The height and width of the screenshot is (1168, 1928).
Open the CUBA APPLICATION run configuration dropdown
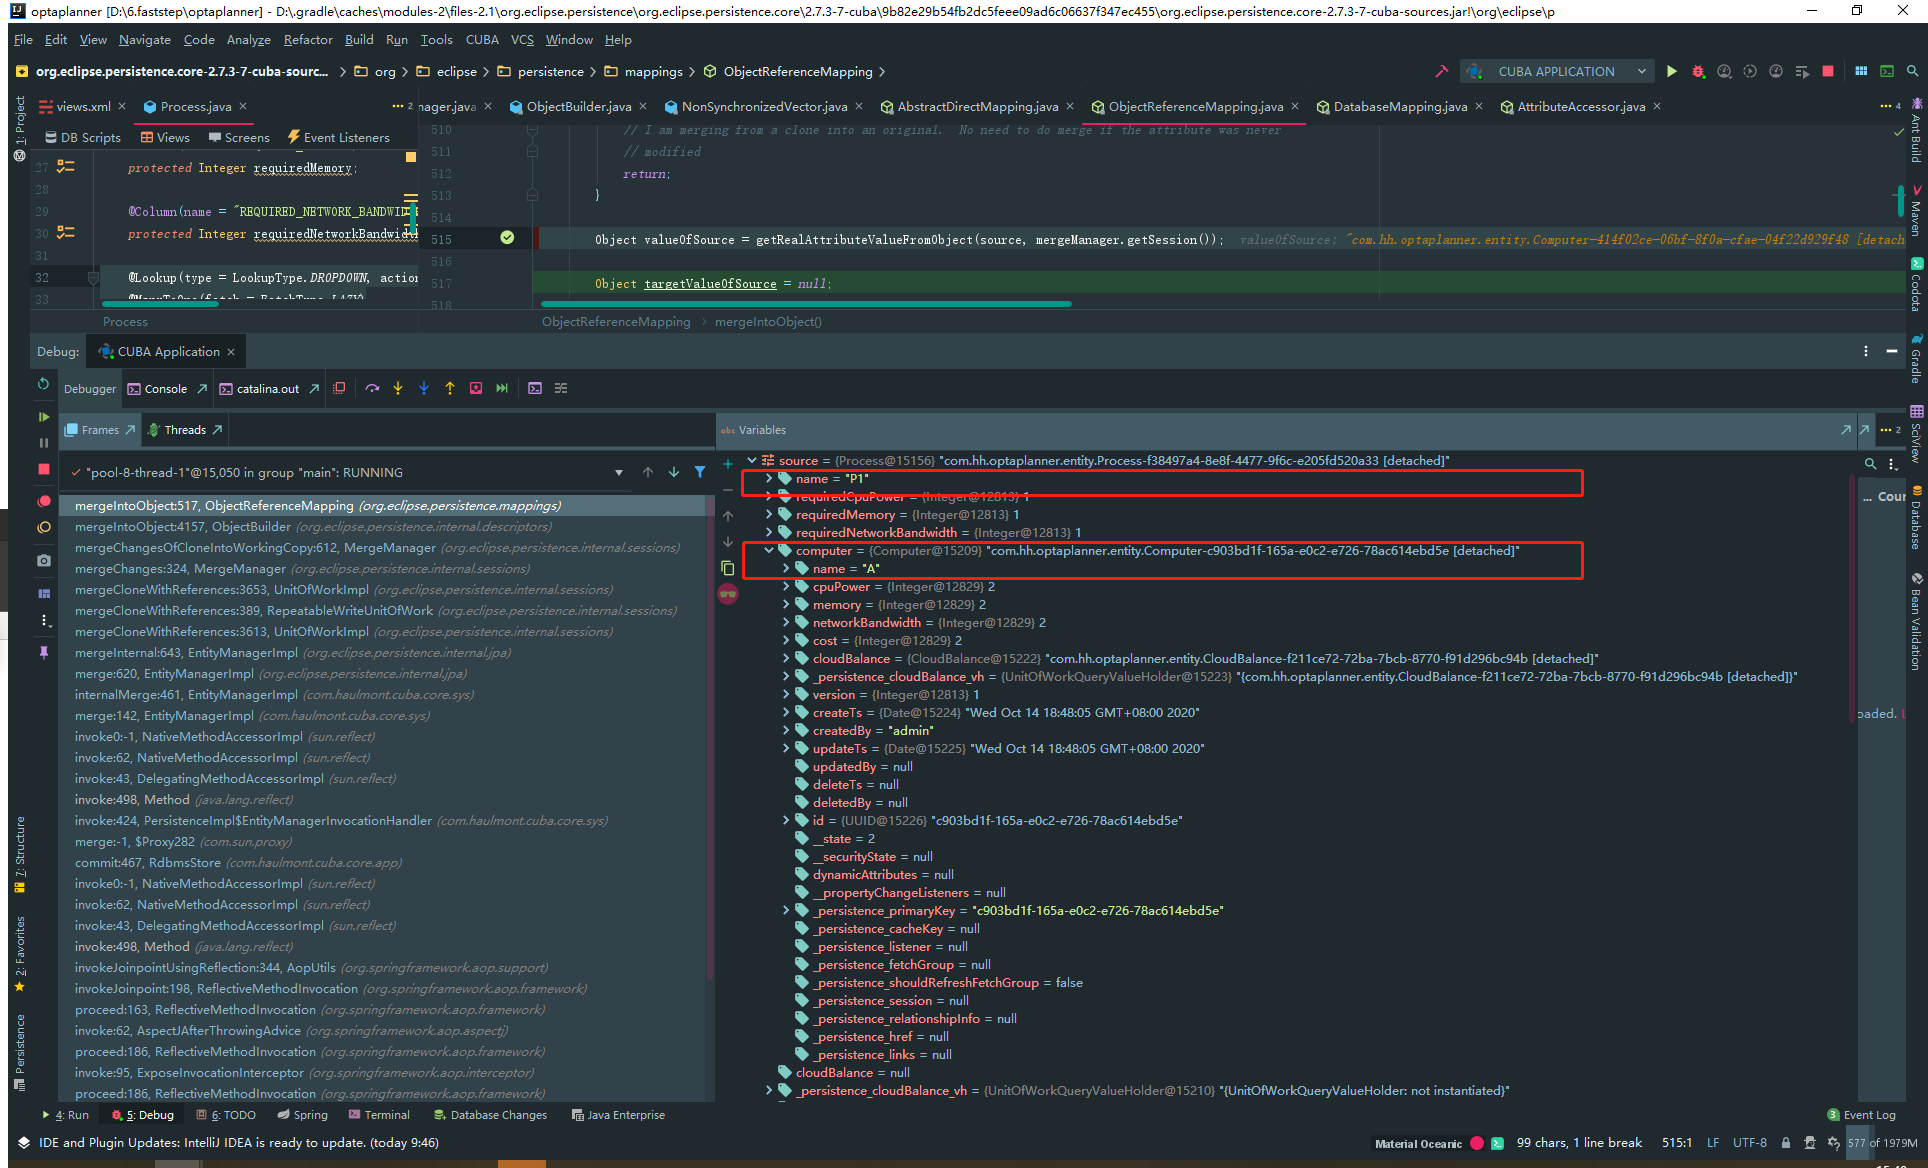[x=1556, y=71]
